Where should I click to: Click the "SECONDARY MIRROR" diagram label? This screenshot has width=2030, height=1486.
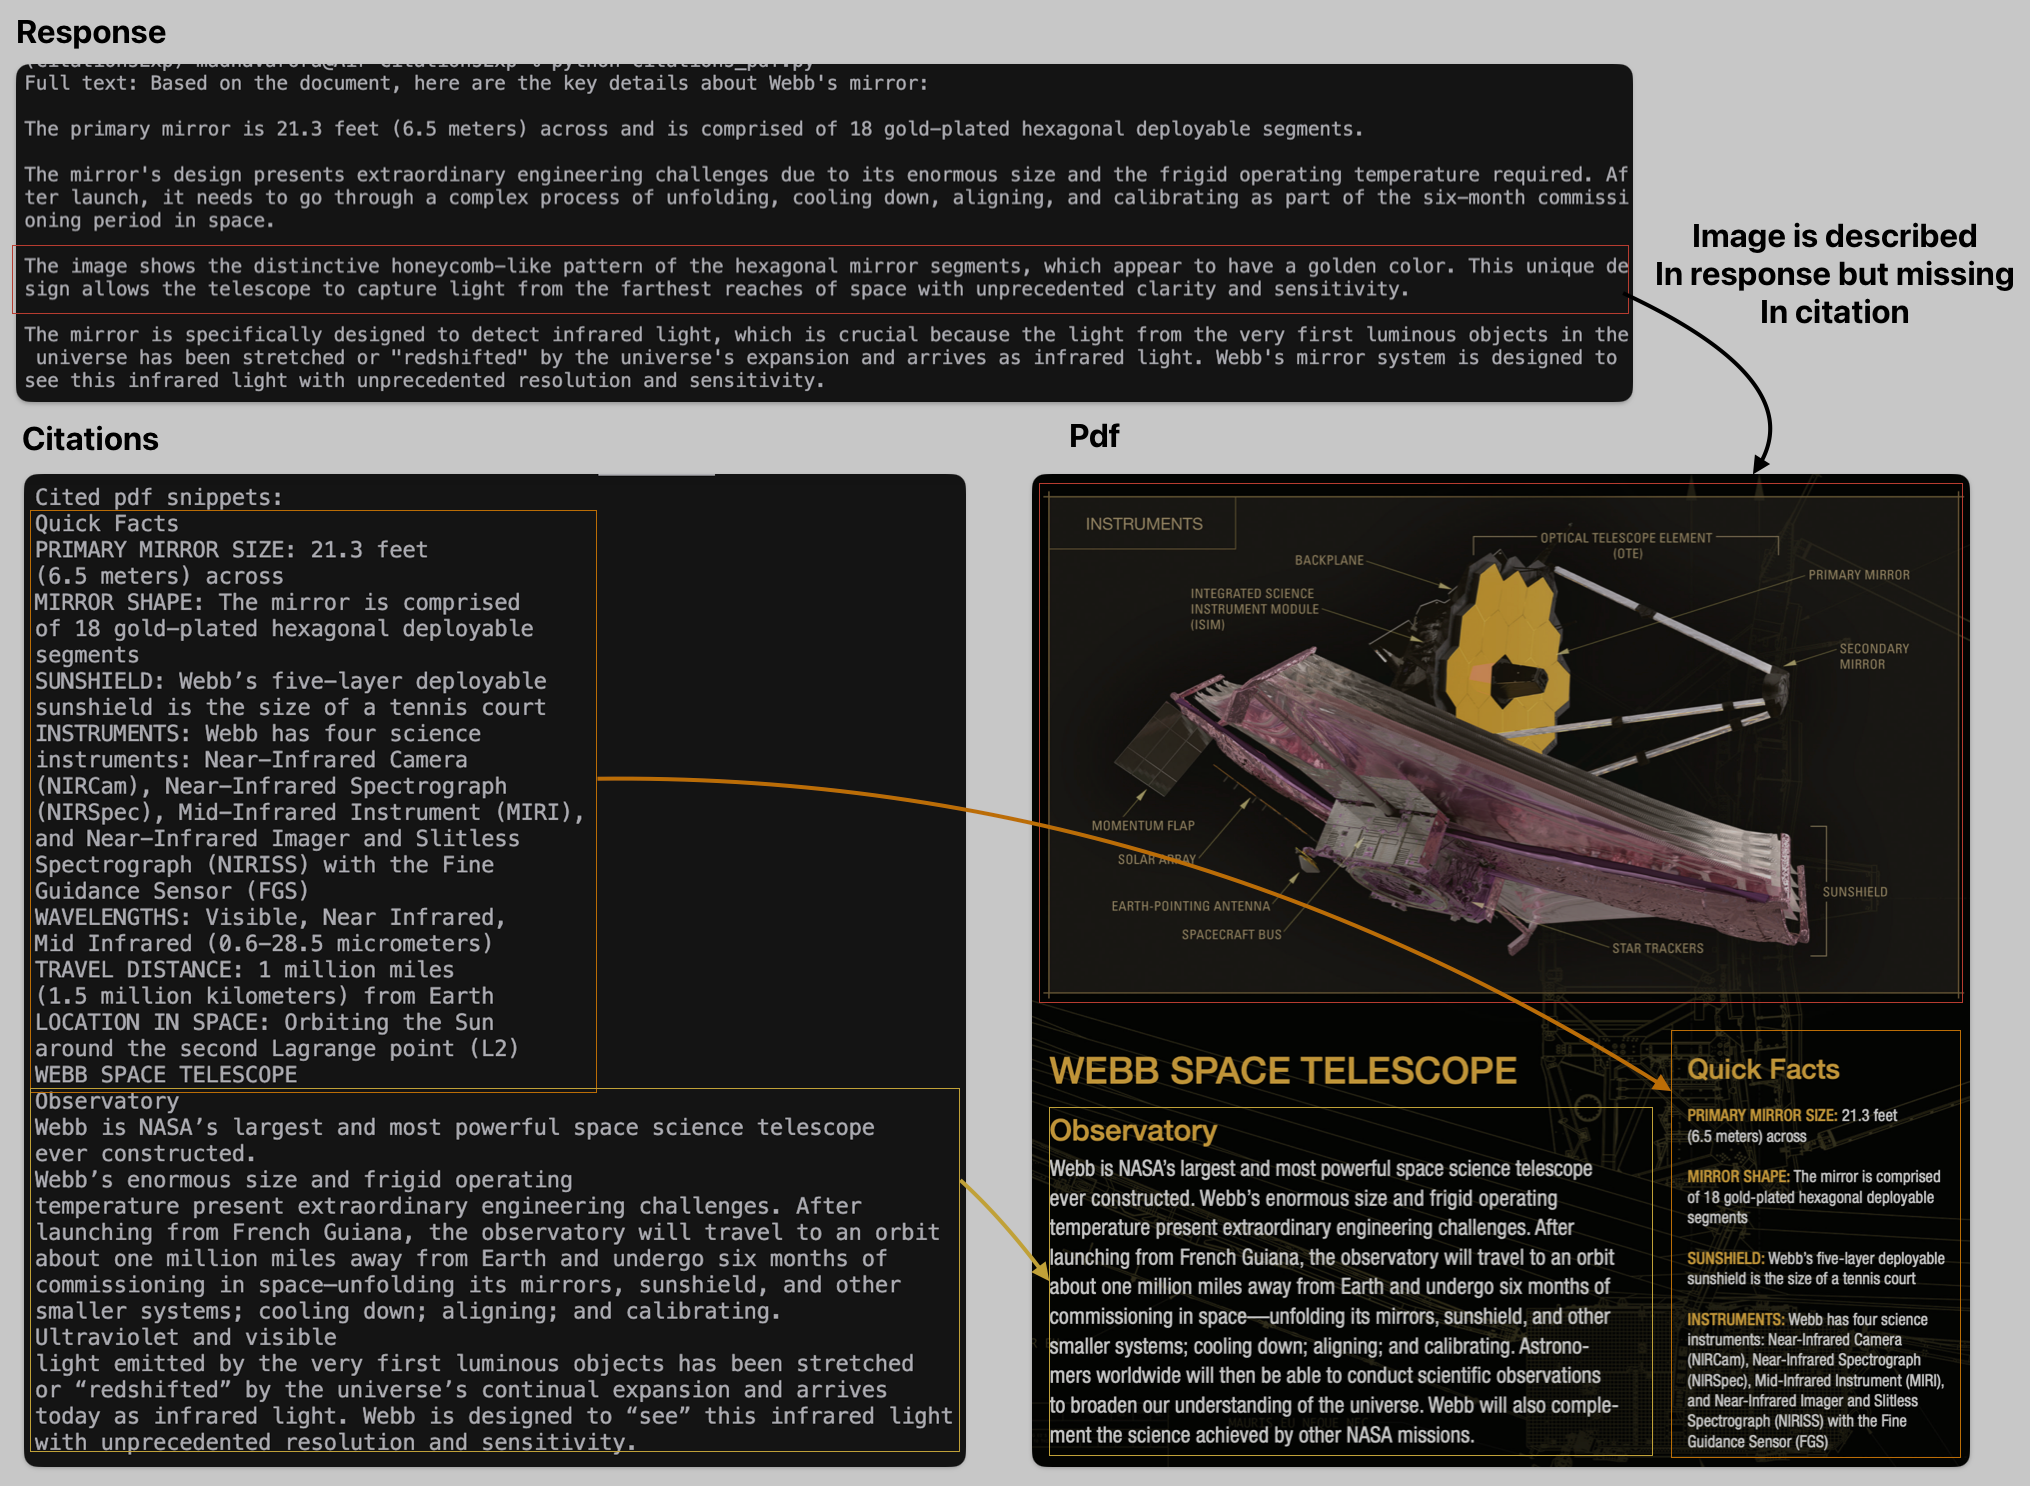click(1874, 656)
